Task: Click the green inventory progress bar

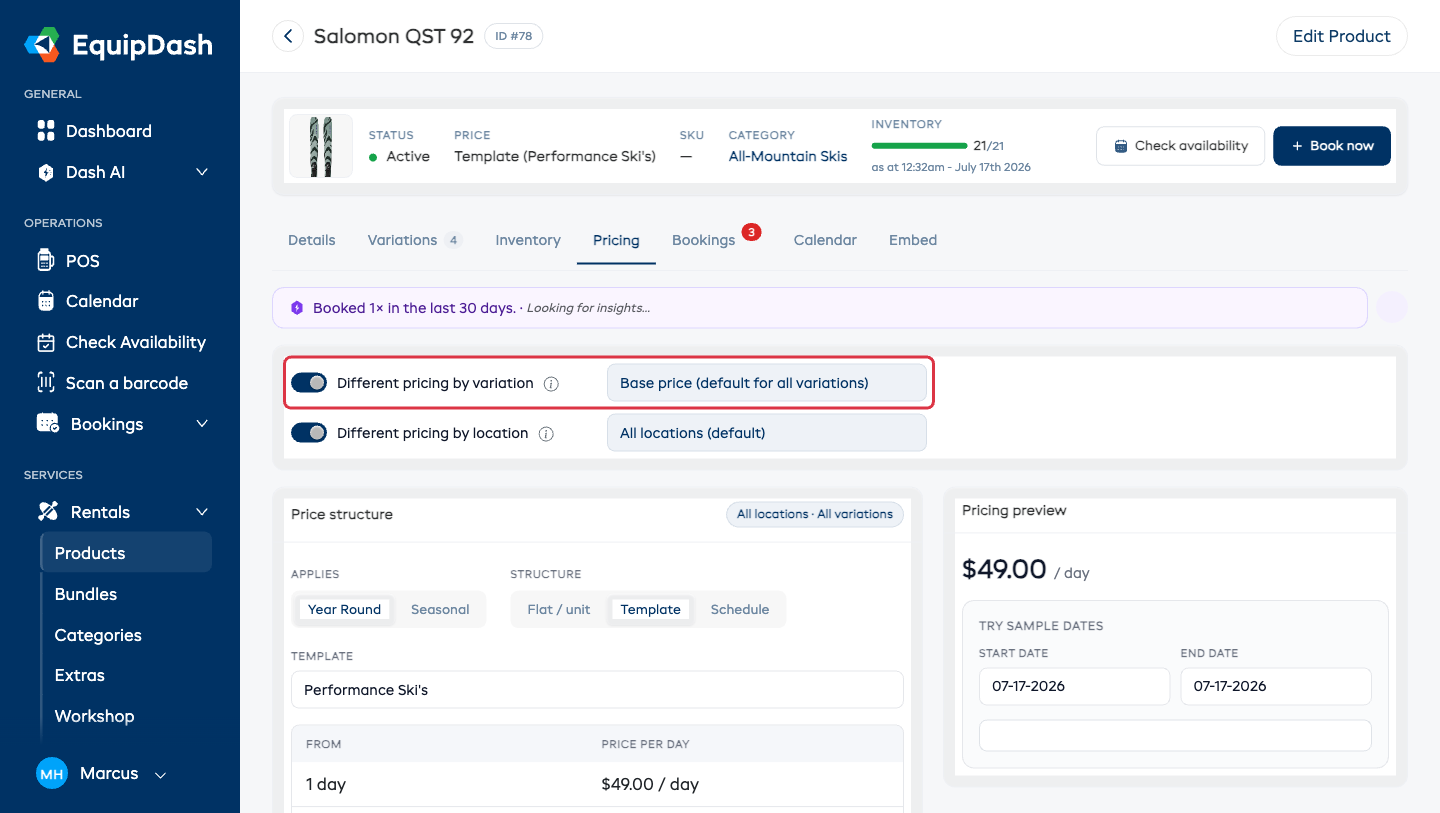Action: click(x=919, y=146)
